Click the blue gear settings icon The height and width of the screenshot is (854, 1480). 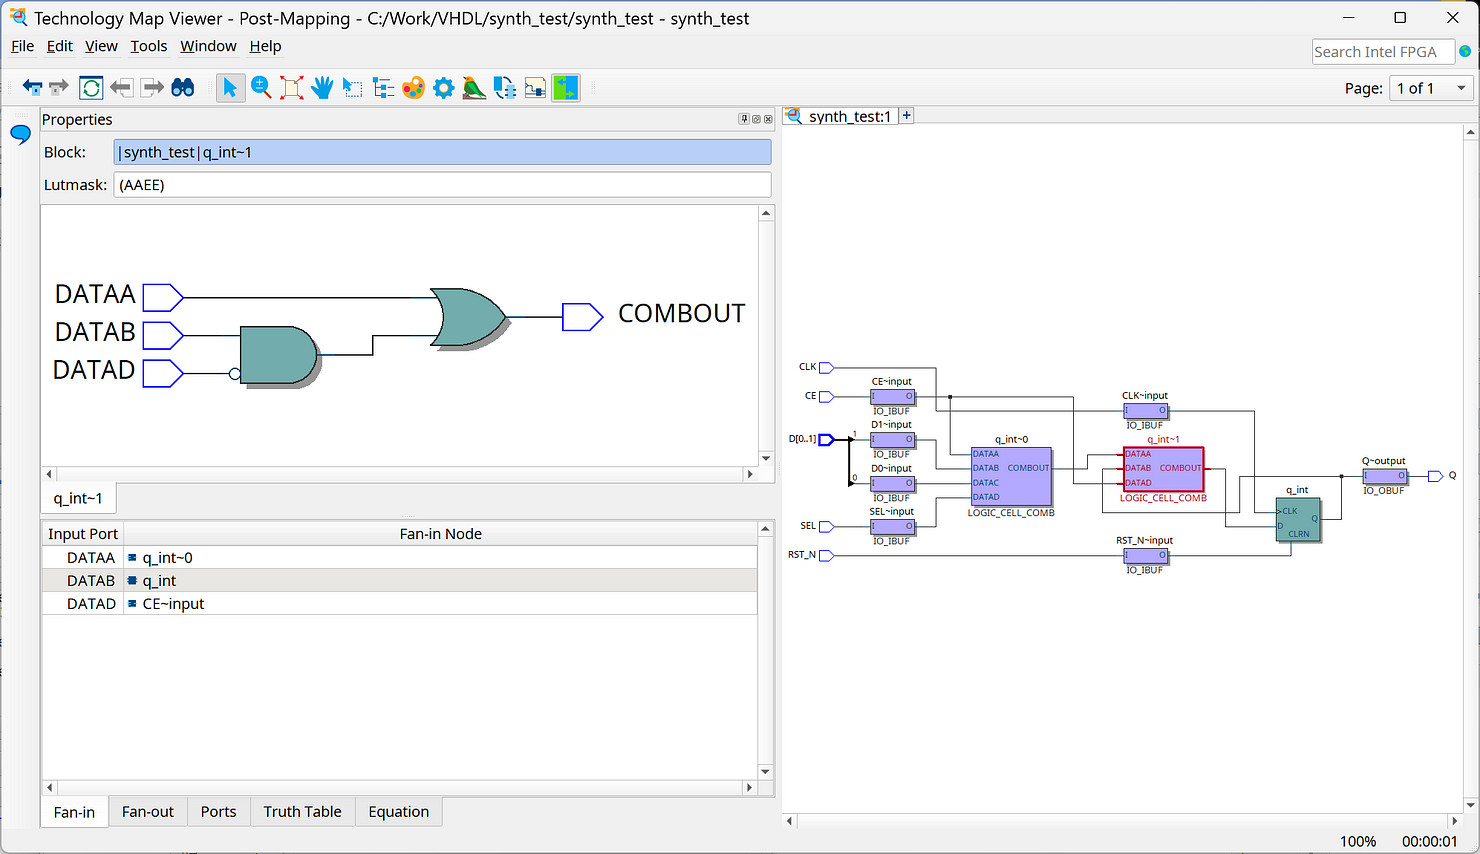click(444, 88)
